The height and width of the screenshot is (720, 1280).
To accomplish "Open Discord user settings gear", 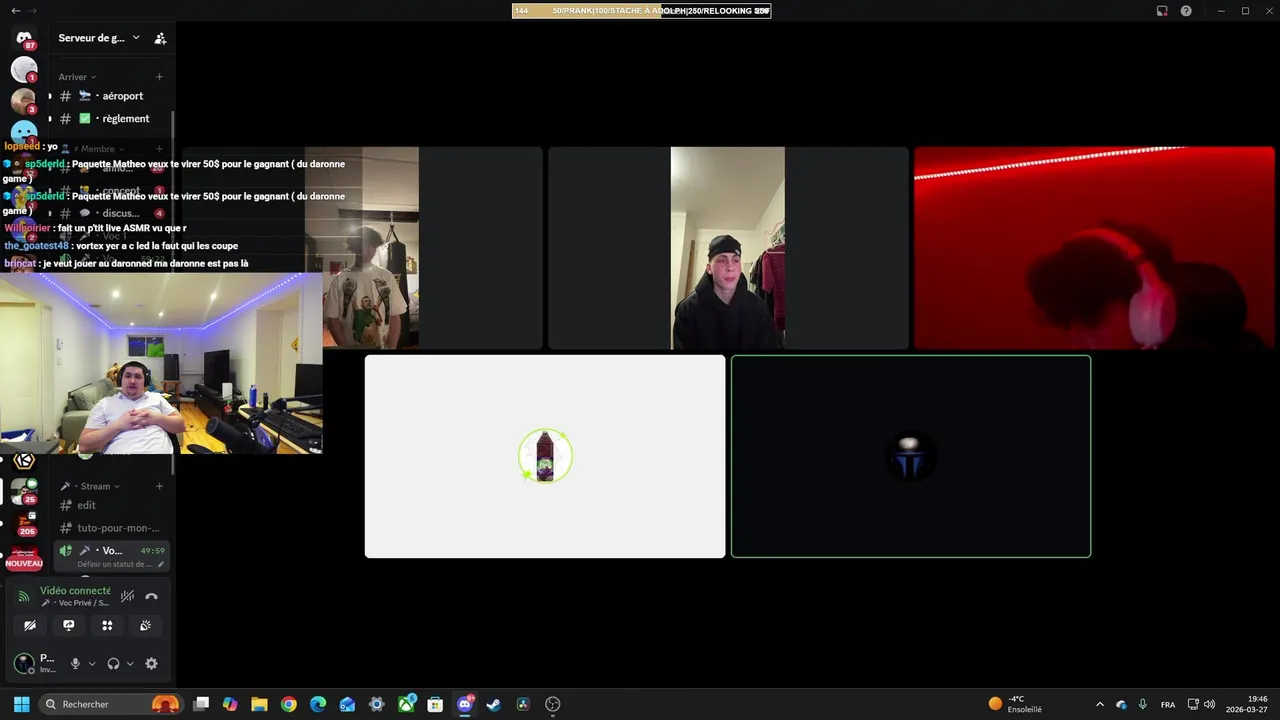I will (152, 663).
